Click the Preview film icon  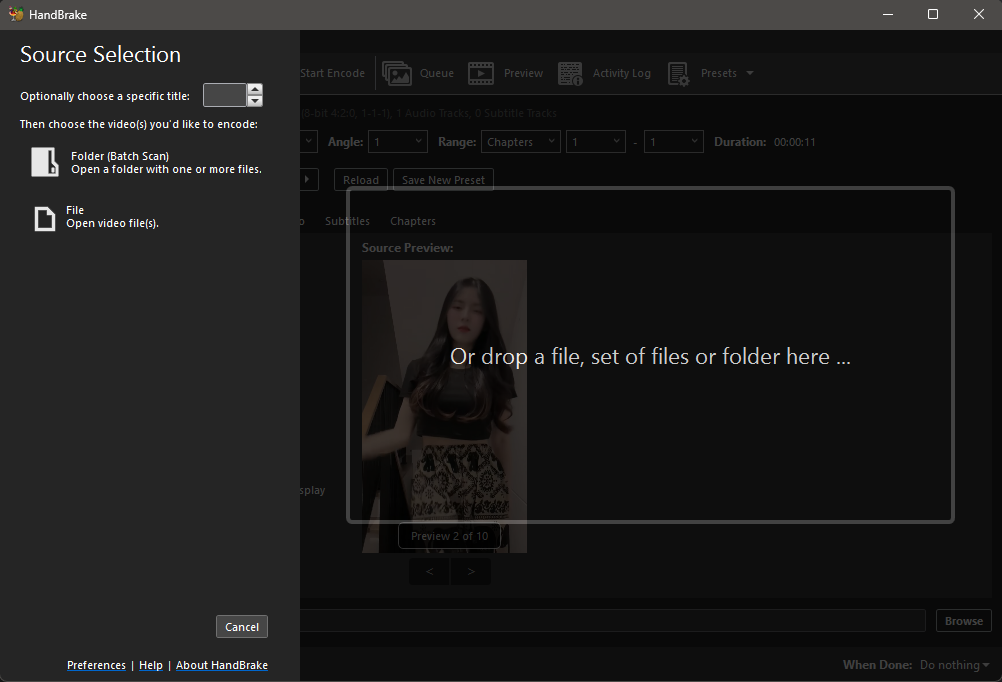point(481,73)
